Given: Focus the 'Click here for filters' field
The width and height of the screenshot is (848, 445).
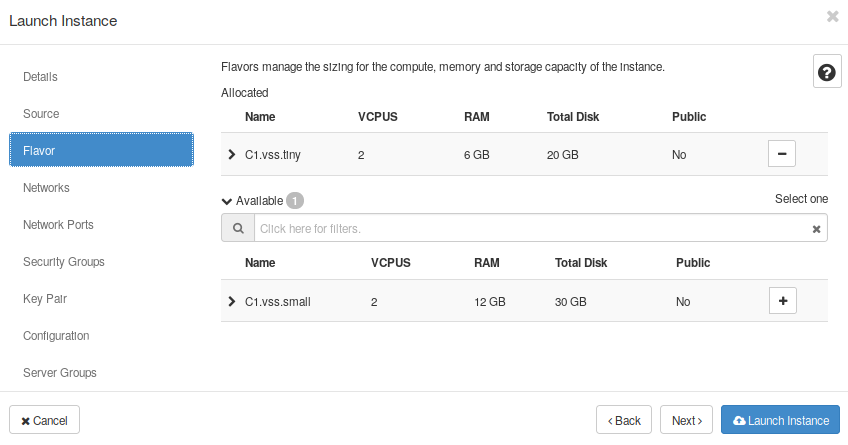Looking at the screenshot, I should point(530,229).
